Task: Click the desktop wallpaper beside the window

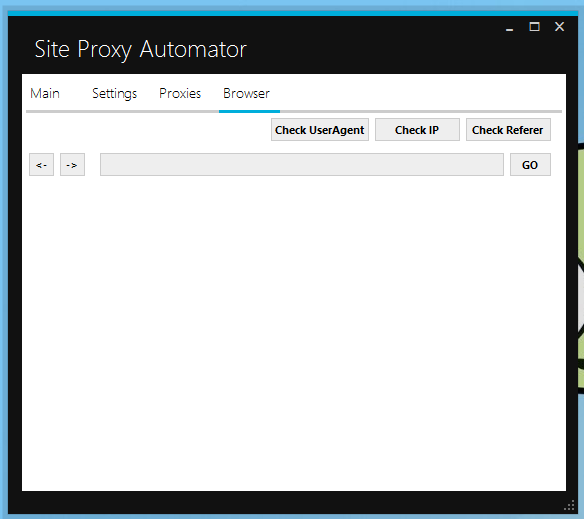Action: click(580, 261)
